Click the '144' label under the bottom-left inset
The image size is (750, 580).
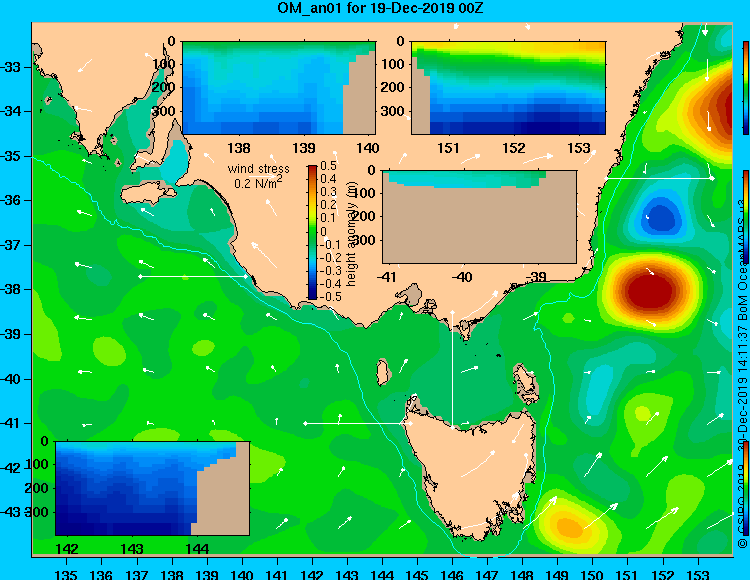[x=196, y=548]
